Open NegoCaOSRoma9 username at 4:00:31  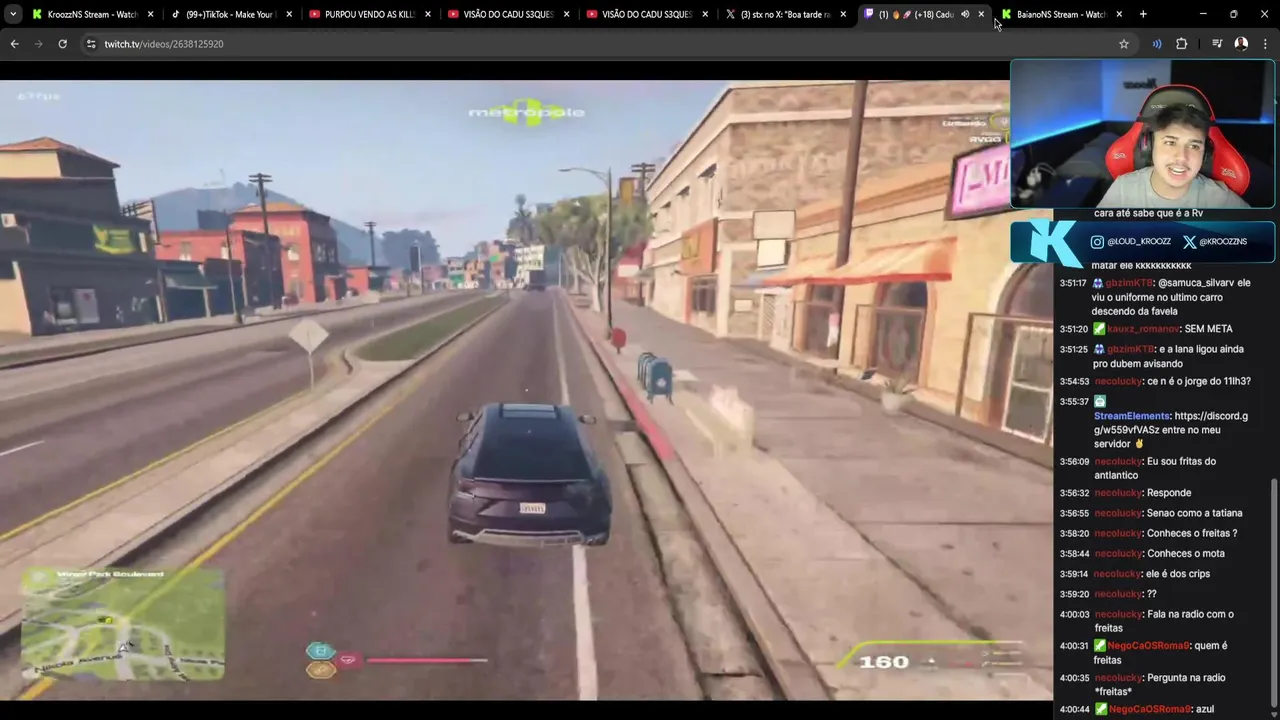1148,646
